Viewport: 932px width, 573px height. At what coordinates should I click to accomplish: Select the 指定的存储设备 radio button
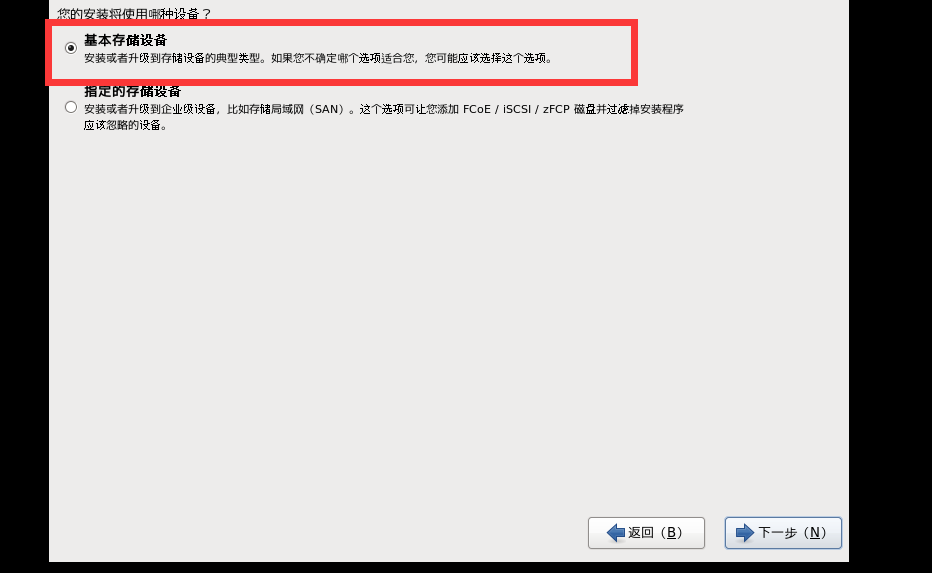pyautogui.click(x=71, y=107)
